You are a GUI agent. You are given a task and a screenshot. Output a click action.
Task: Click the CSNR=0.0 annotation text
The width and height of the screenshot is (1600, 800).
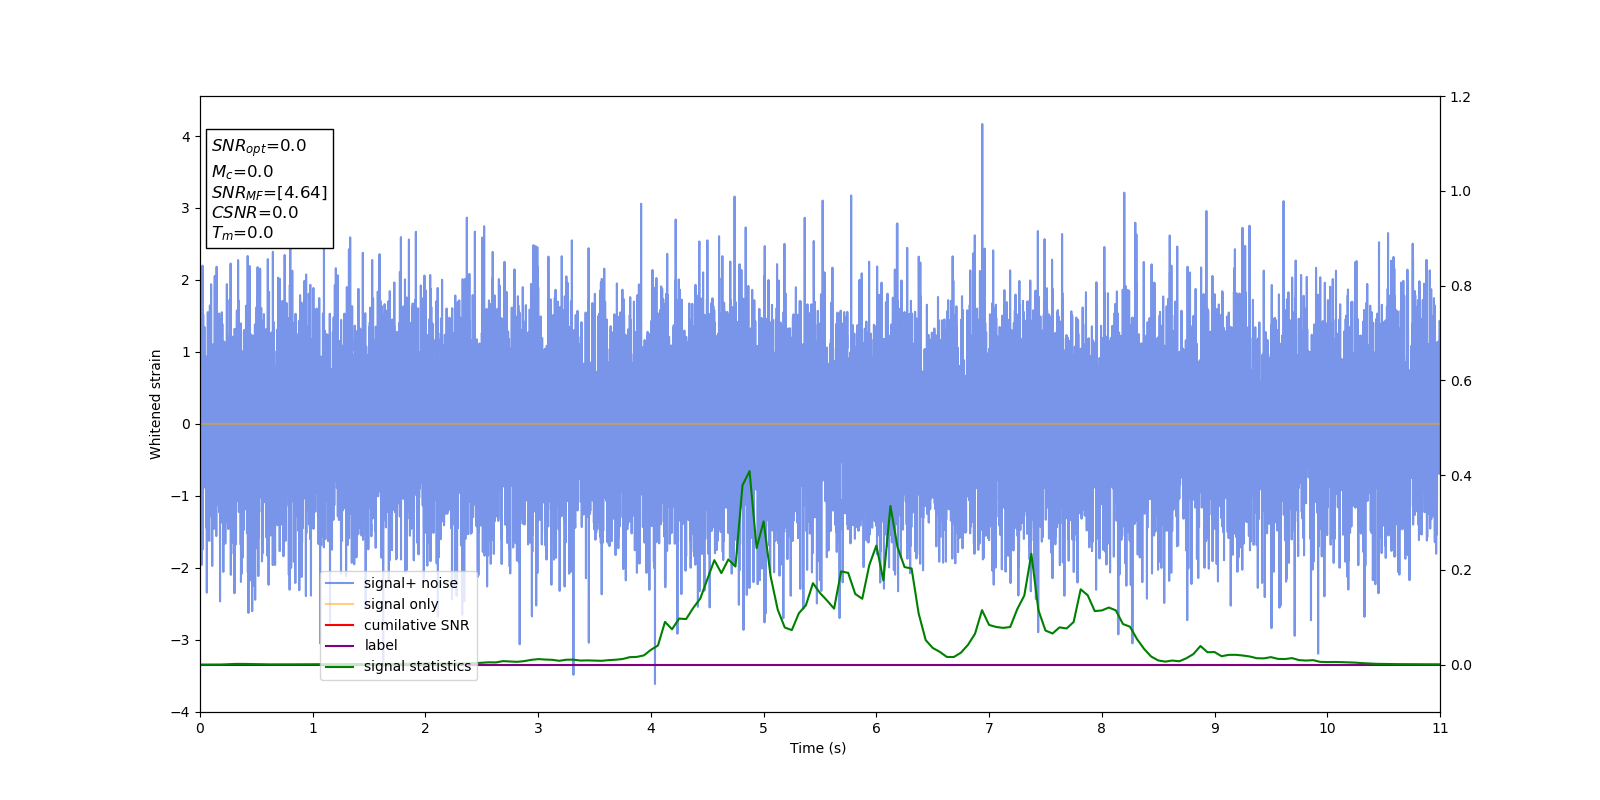(x=255, y=212)
